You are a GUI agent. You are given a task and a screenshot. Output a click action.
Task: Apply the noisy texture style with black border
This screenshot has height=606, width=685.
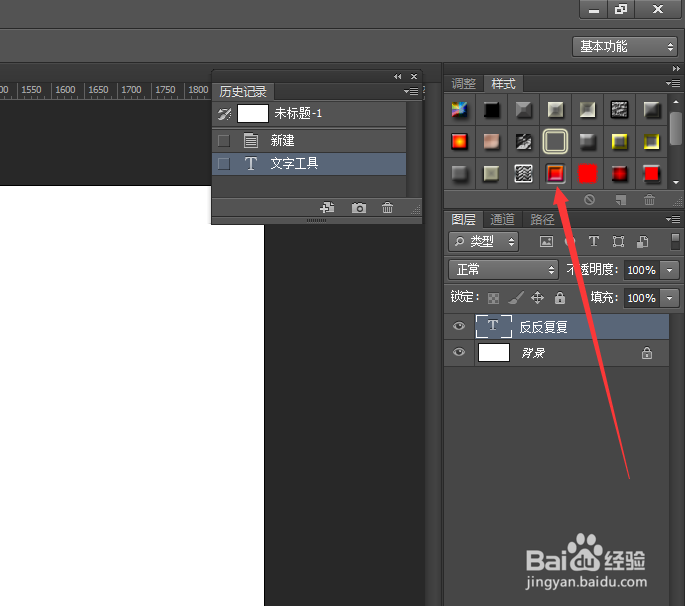(x=619, y=110)
